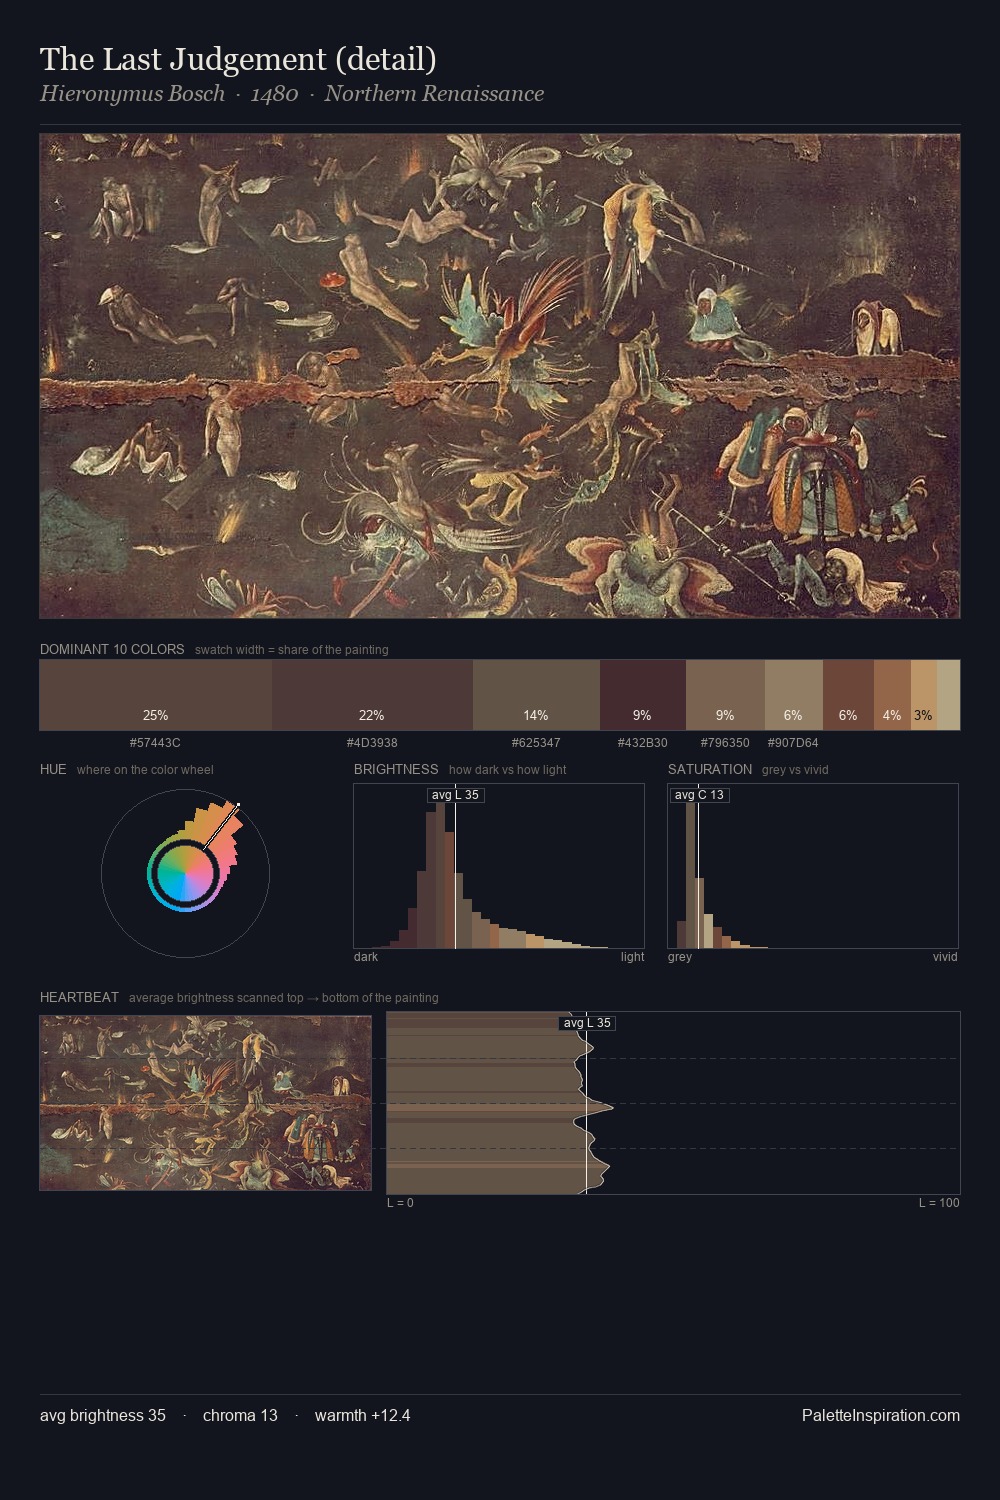The height and width of the screenshot is (1500, 1000).
Task: Click the 'dark' axis label
Action: click(x=366, y=957)
